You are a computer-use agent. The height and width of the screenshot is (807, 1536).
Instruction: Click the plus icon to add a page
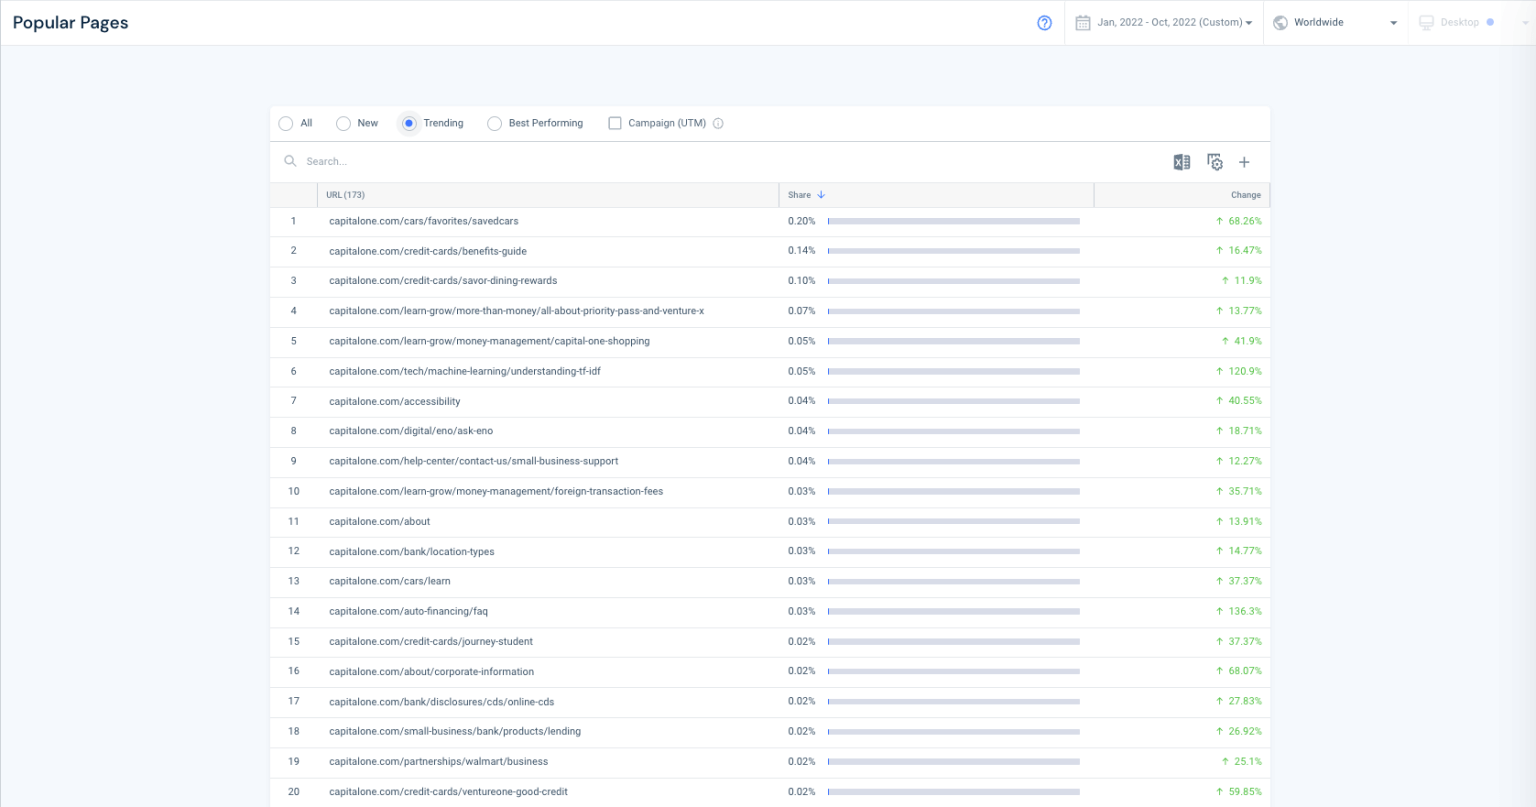tap(1244, 161)
